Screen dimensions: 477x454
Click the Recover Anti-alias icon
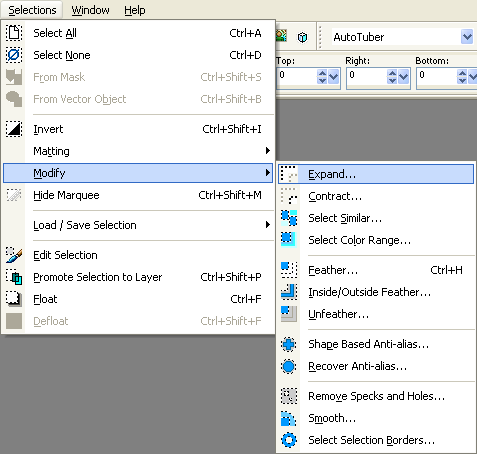pos(289,366)
